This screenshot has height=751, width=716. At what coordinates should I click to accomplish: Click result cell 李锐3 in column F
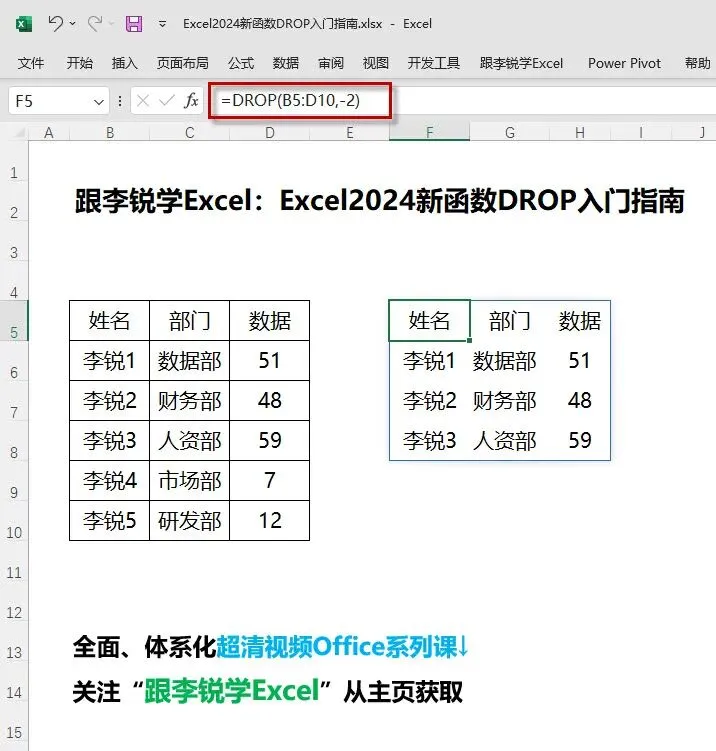430,441
